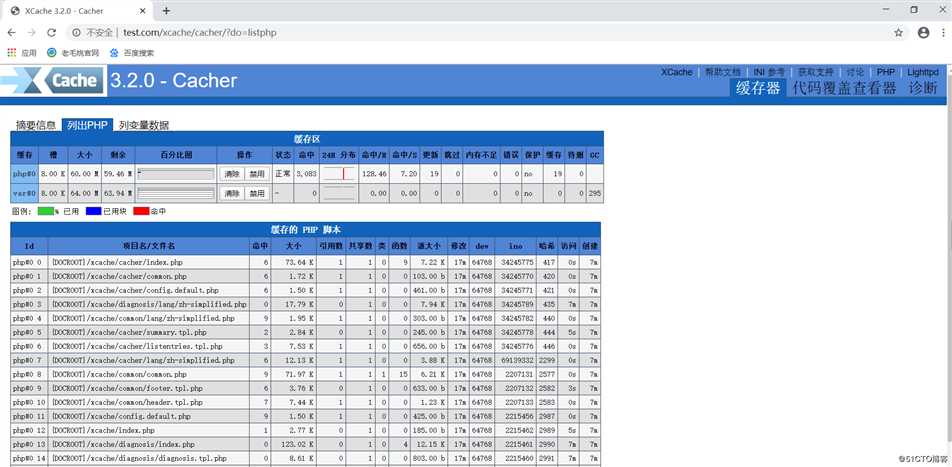
Task: Click the /xcache/diagnosis/diagnosis.tpl.php file name
Action: point(139,458)
